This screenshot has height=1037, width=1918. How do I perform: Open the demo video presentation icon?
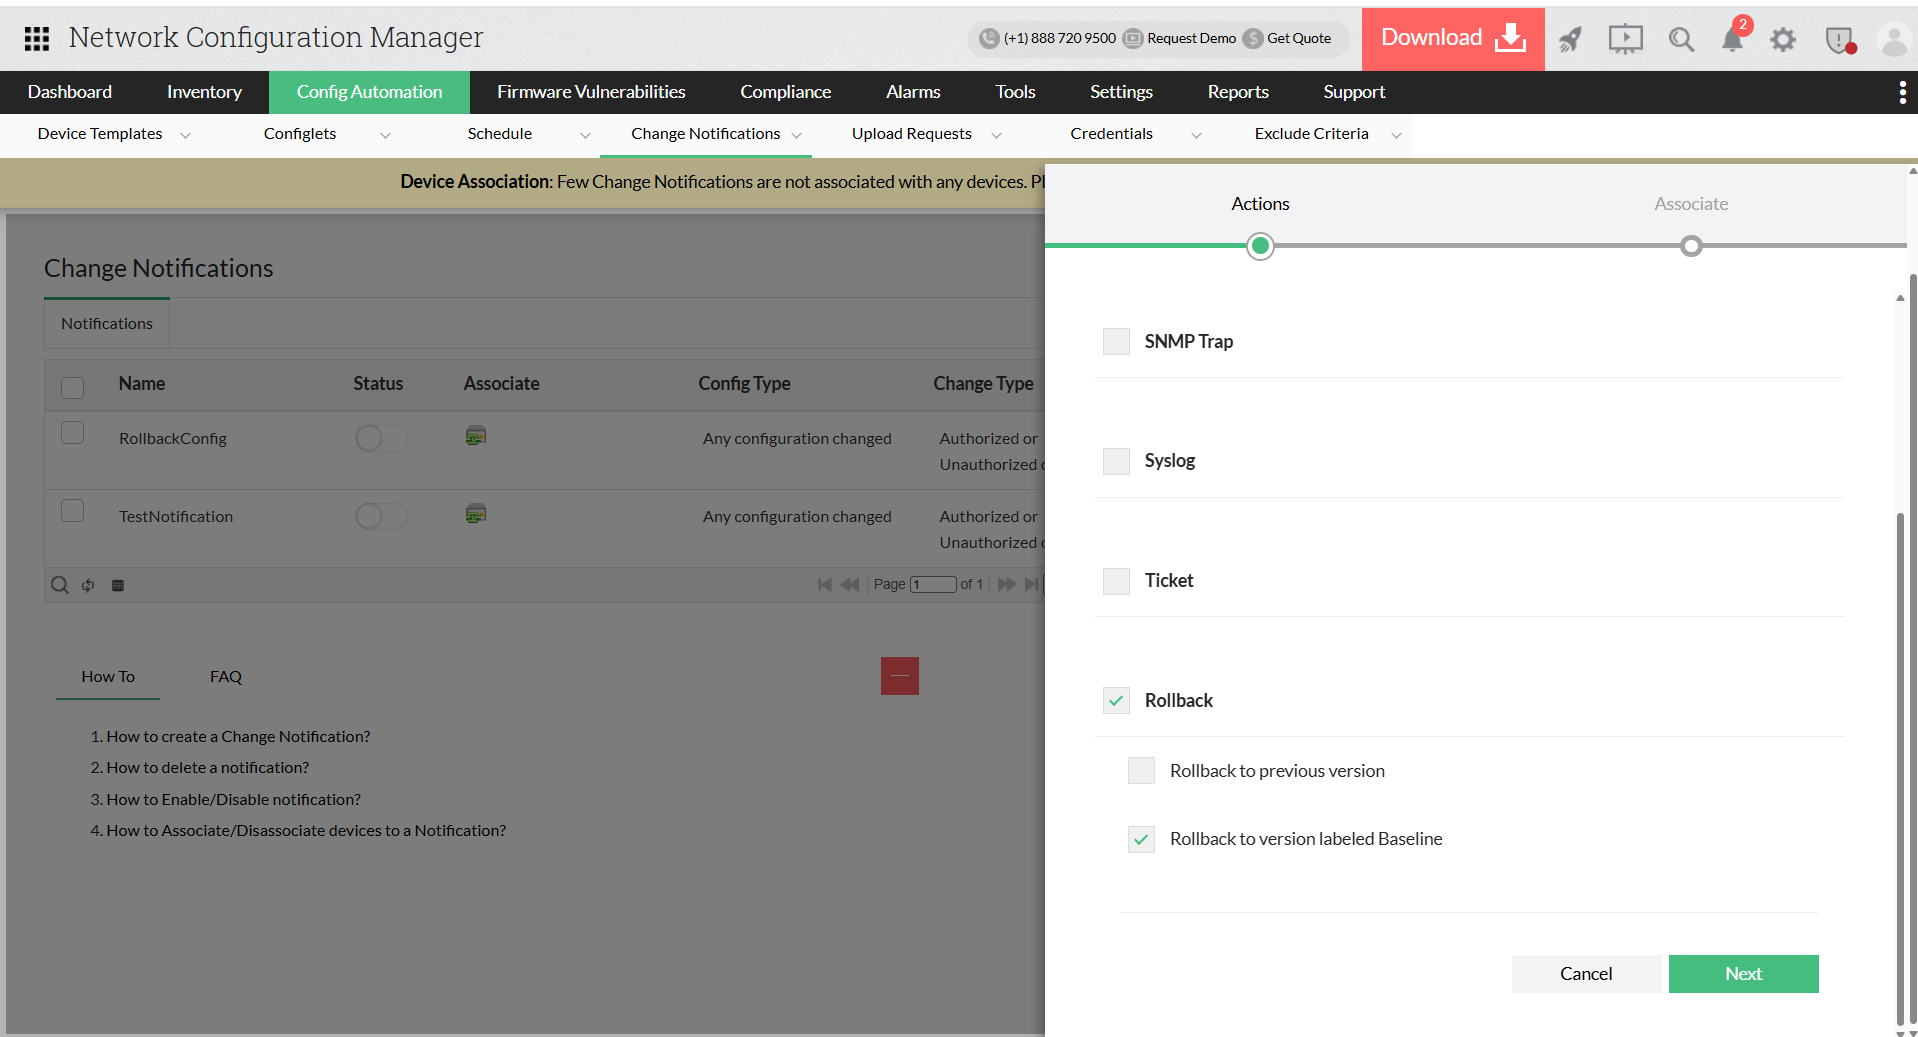[x=1625, y=39]
